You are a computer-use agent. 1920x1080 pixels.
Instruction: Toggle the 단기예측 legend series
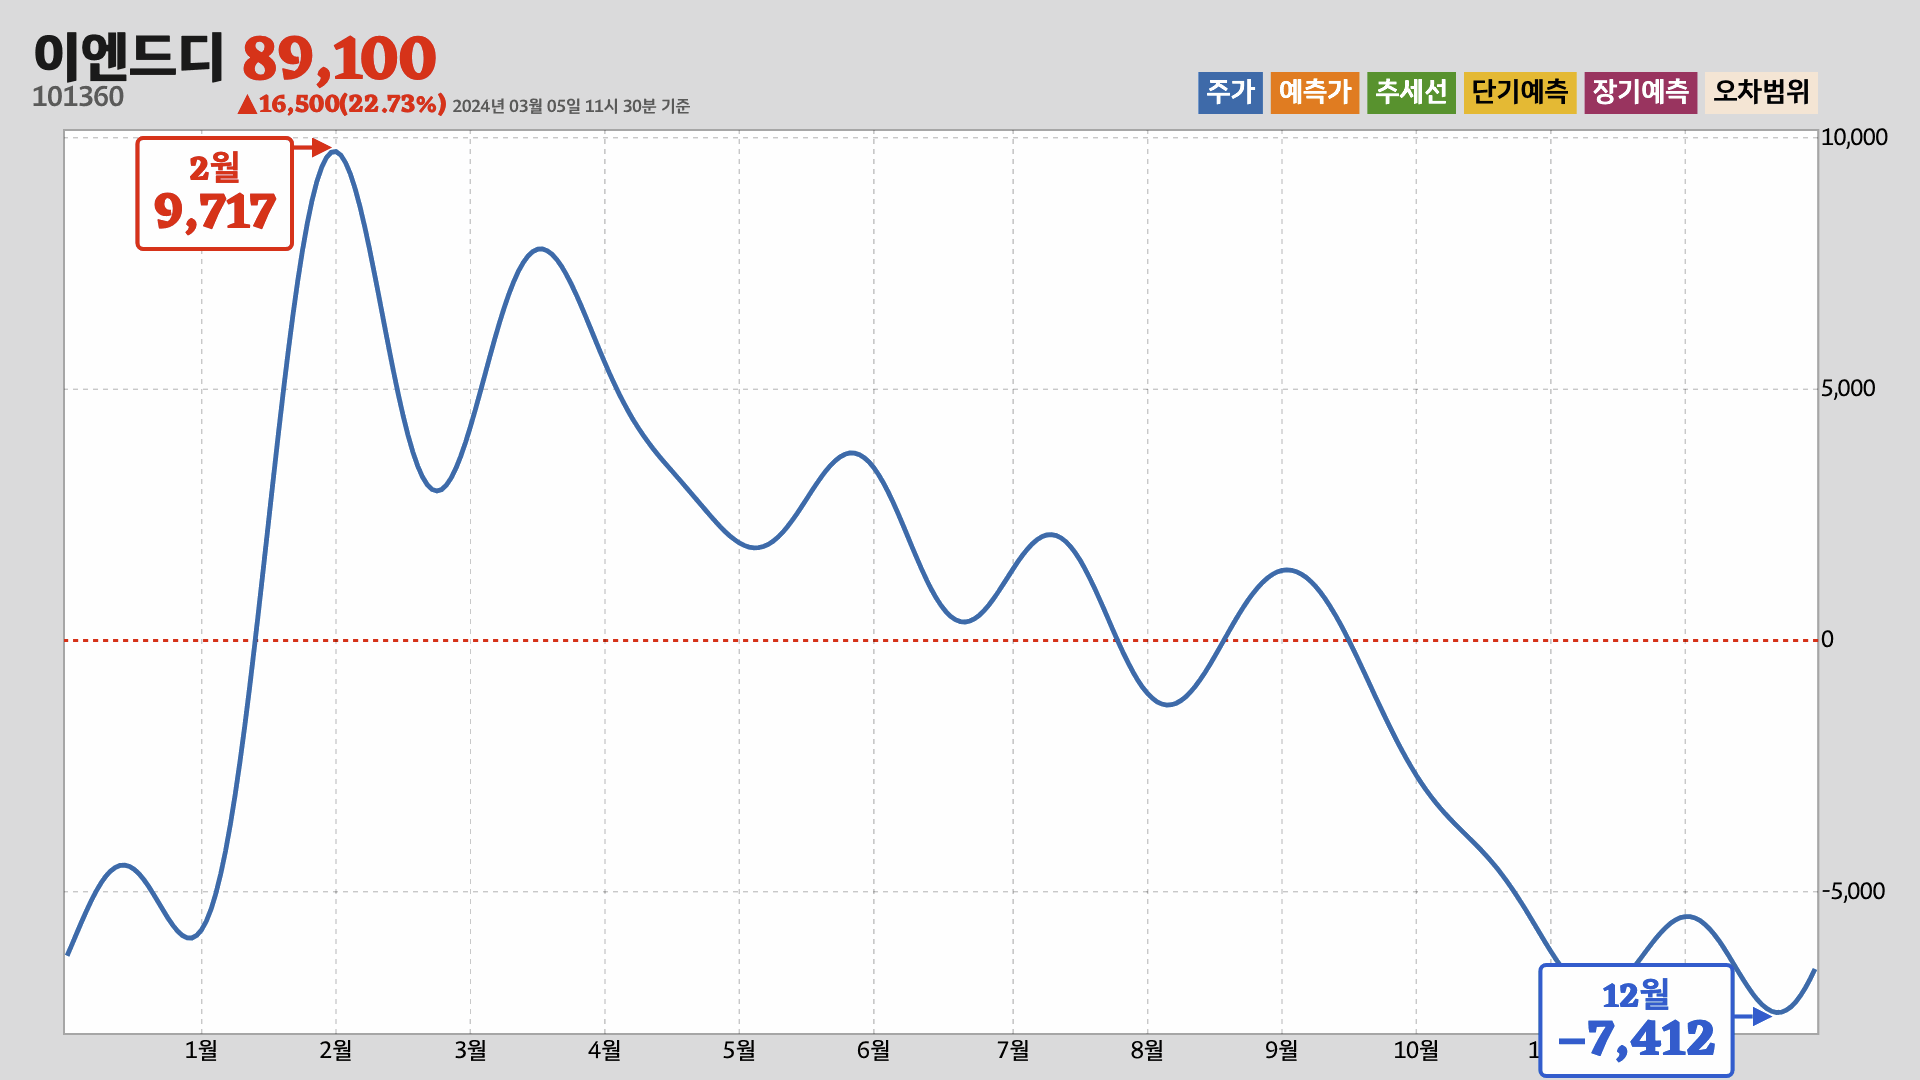pyautogui.click(x=1520, y=92)
